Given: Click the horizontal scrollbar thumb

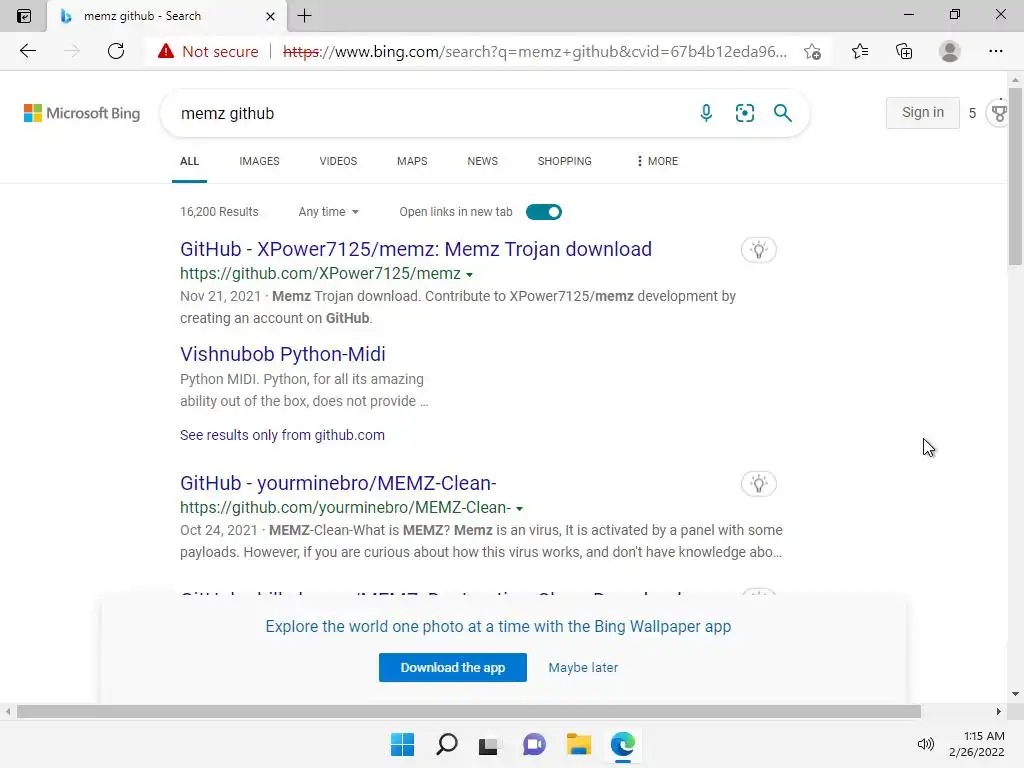Looking at the screenshot, I should (469, 711).
